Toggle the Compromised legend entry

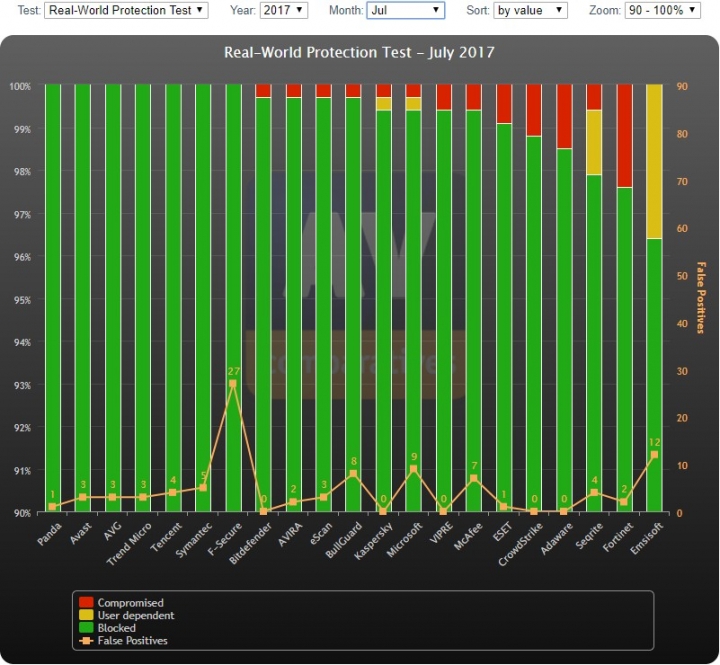tap(121, 603)
